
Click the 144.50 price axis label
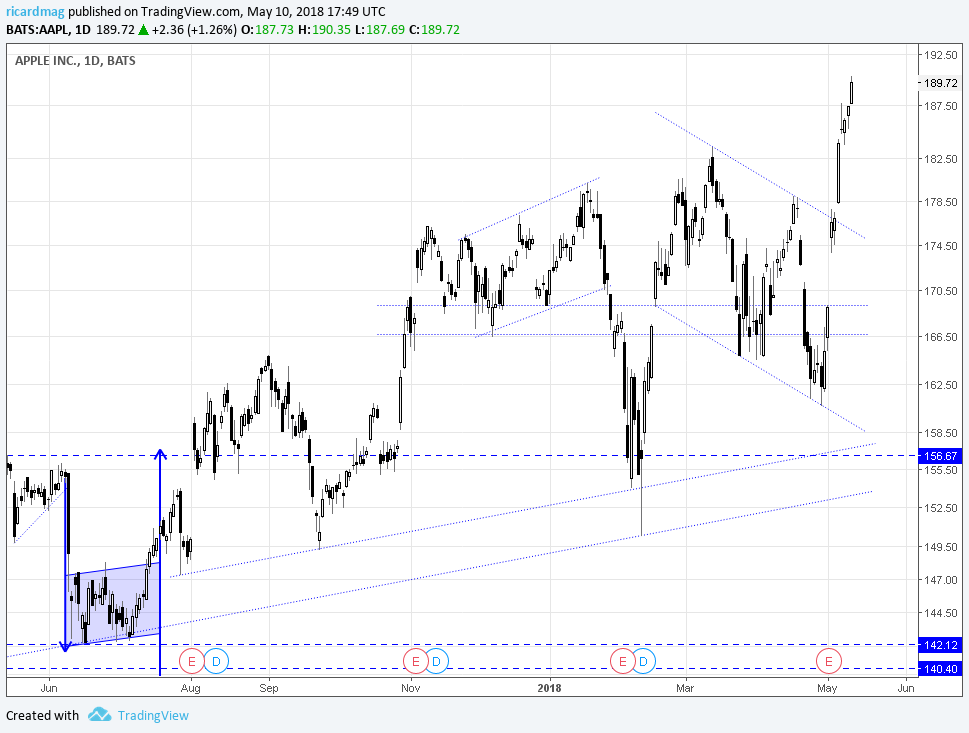tap(941, 612)
